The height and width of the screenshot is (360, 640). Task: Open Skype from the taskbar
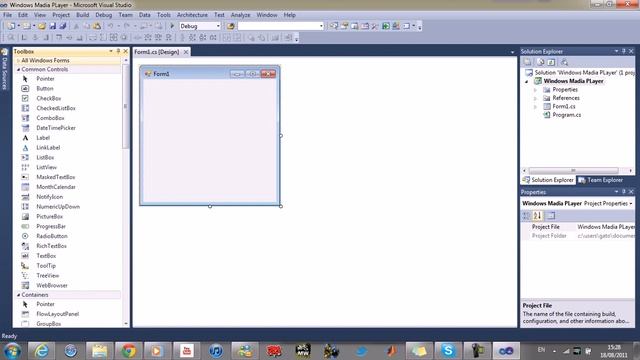click(448, 351)
